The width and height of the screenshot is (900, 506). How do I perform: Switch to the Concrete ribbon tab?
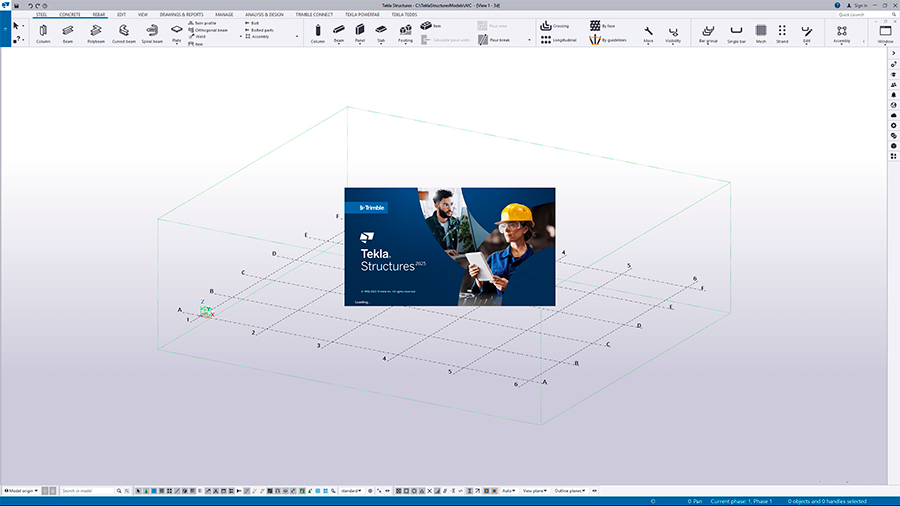pyautogui.click(x=70, y=15)
